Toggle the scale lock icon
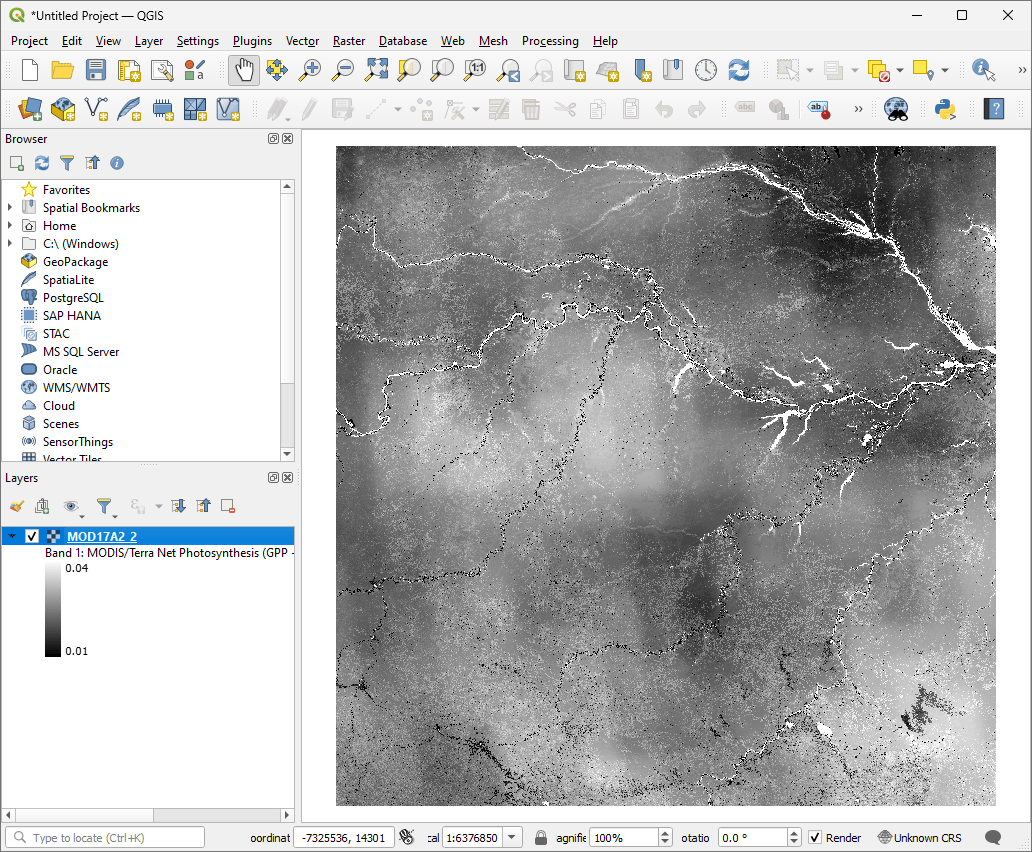1032x852 pixels. 540,838
